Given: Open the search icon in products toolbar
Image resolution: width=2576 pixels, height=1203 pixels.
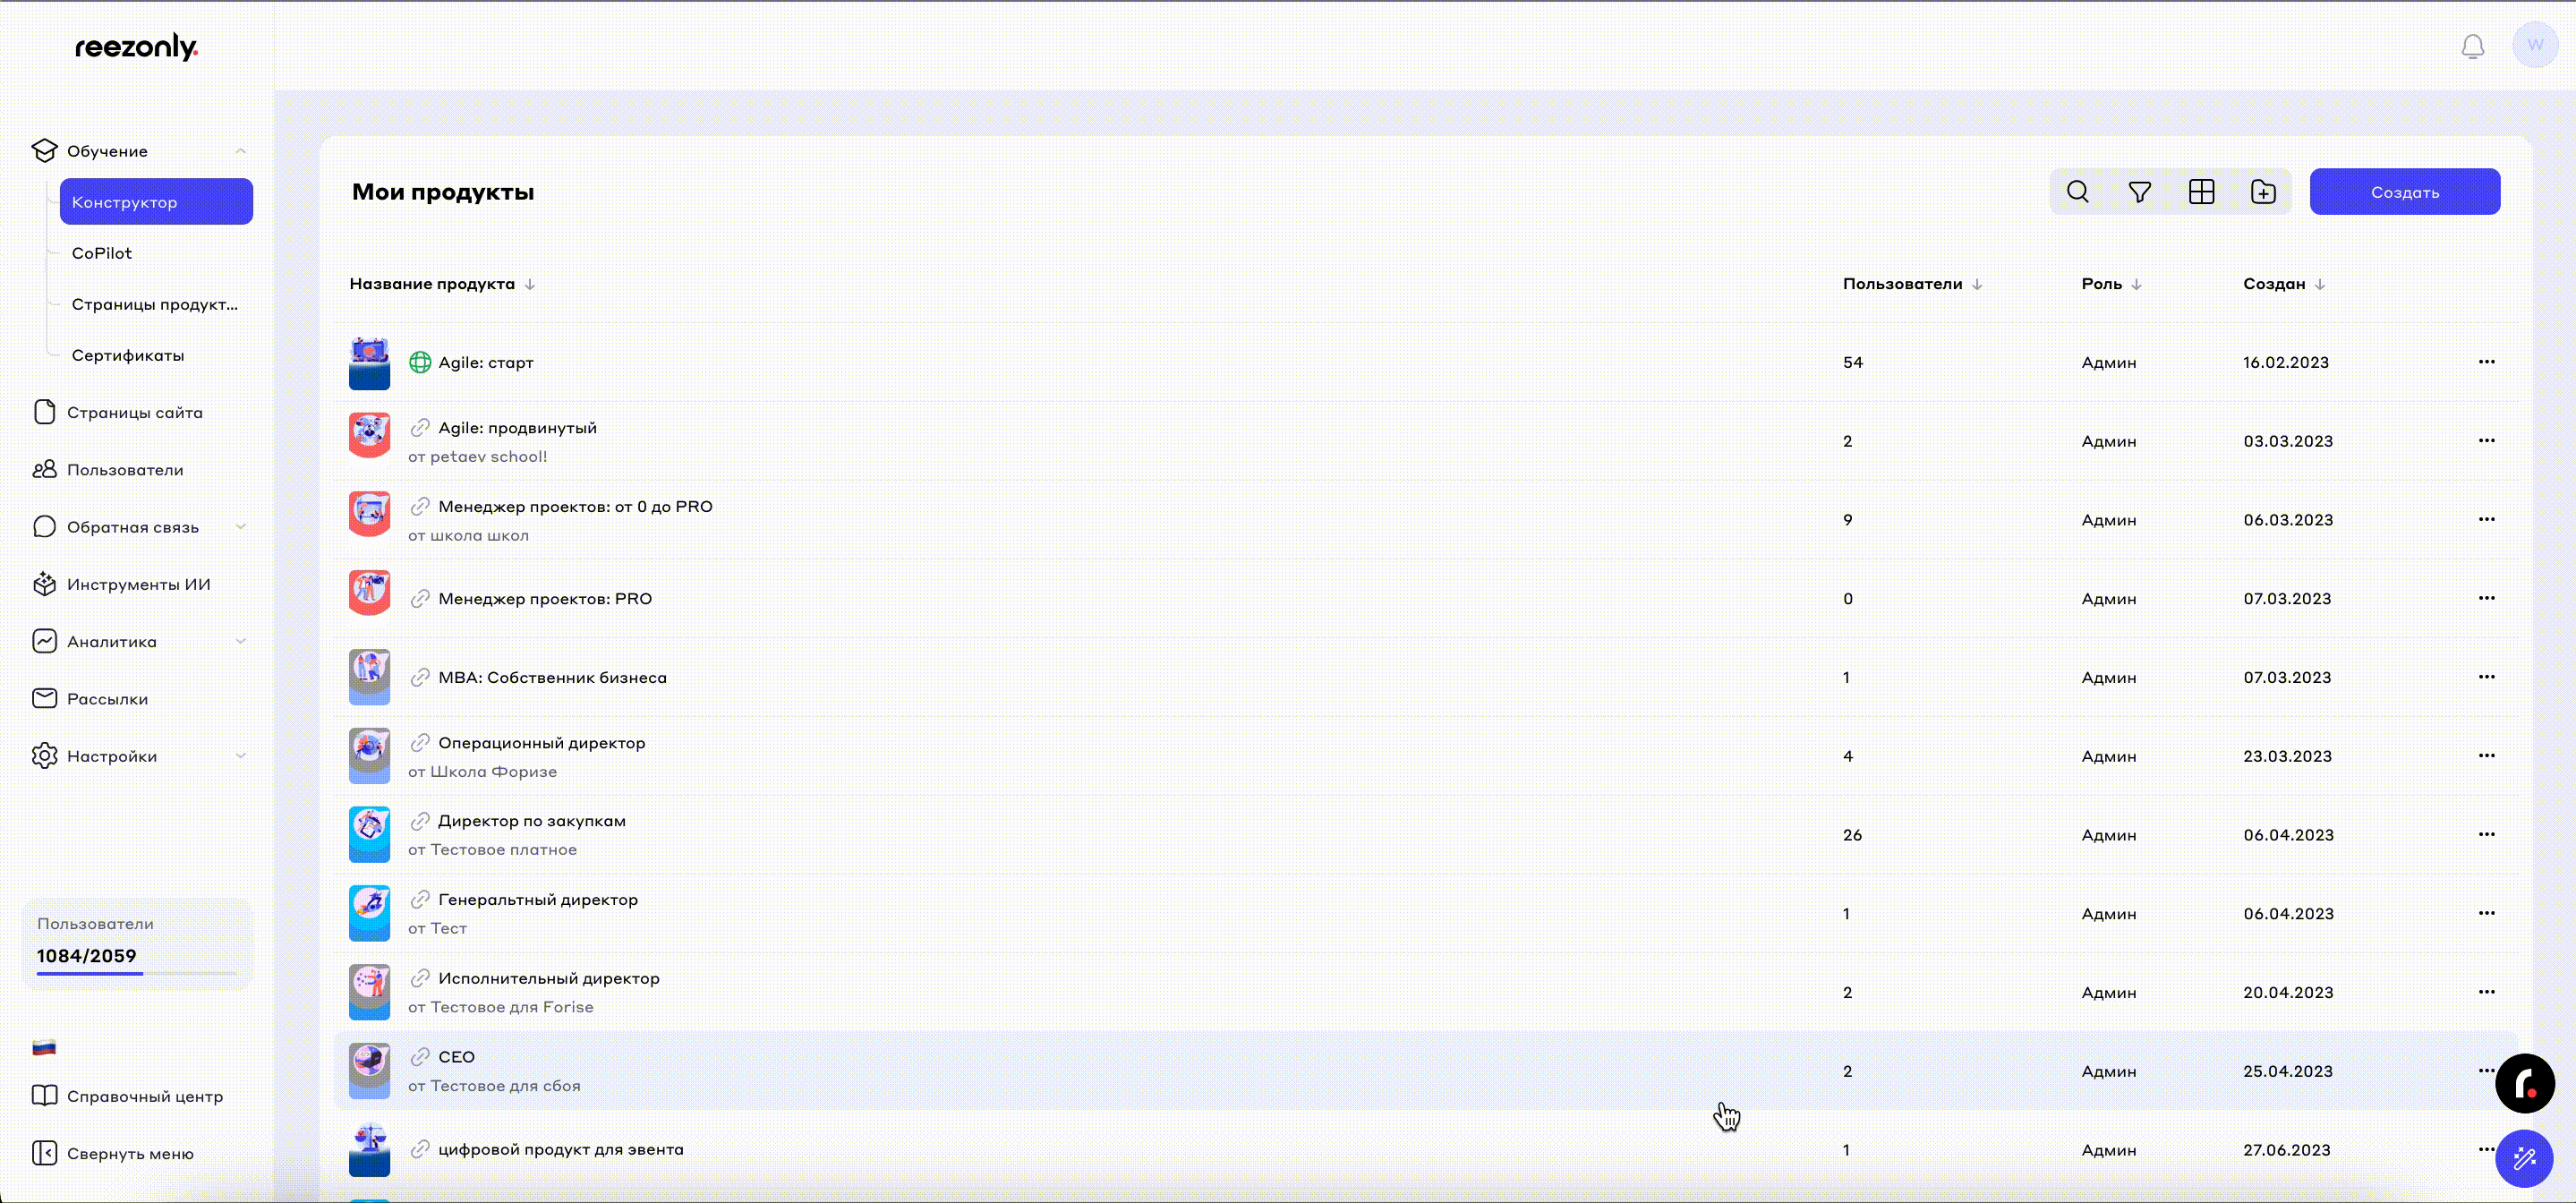Looking at the screenshot, I should pos(2077,192).
